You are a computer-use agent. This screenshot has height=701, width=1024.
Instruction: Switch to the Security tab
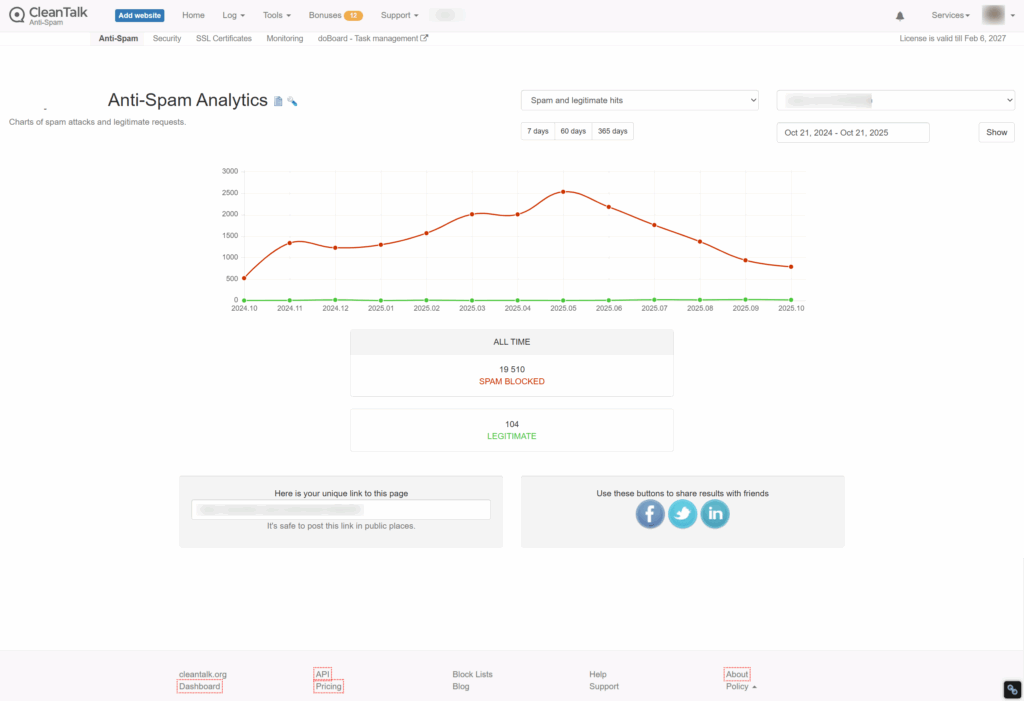[167, 38]
